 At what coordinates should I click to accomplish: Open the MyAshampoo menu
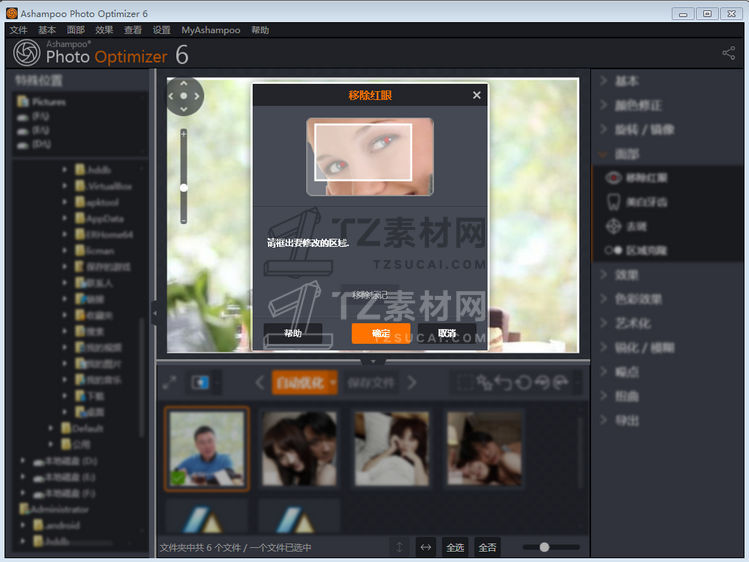(x=211, y=30)
